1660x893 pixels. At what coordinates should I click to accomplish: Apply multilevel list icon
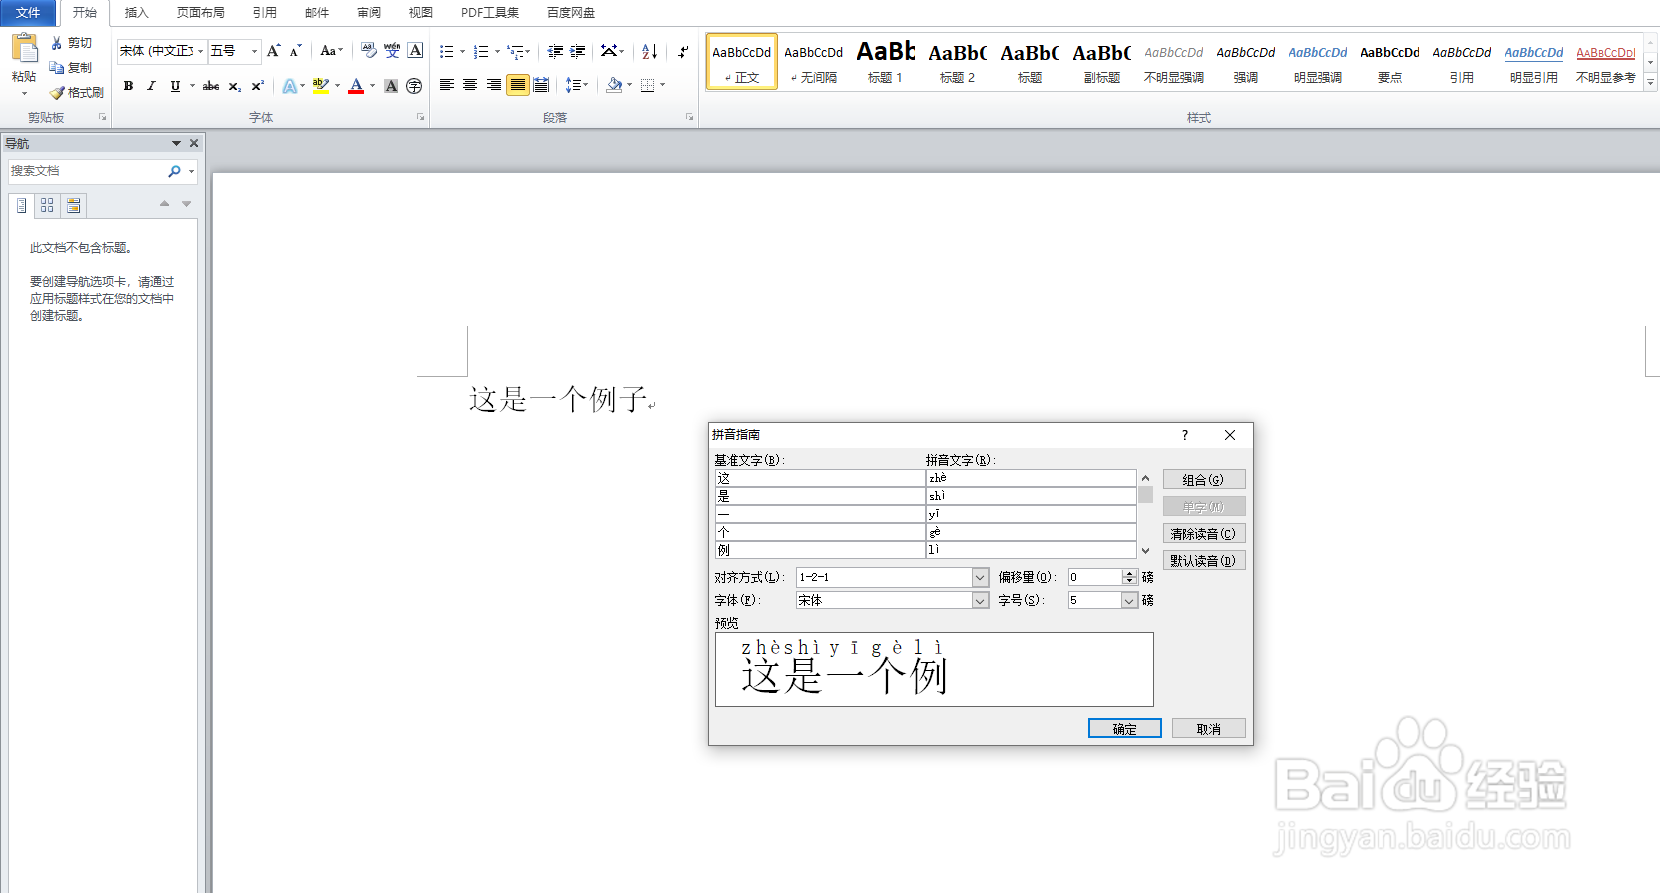(x=515, y=51)
